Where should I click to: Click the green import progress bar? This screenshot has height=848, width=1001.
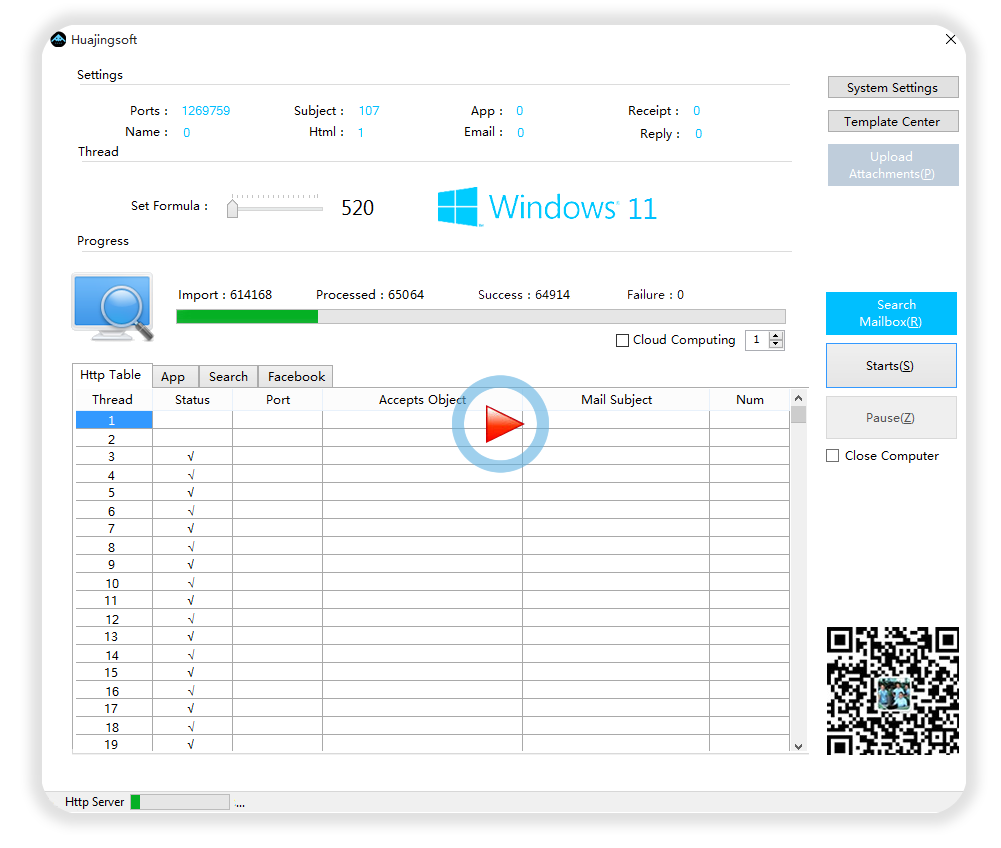pyautogui.click(x=481, y=316)
